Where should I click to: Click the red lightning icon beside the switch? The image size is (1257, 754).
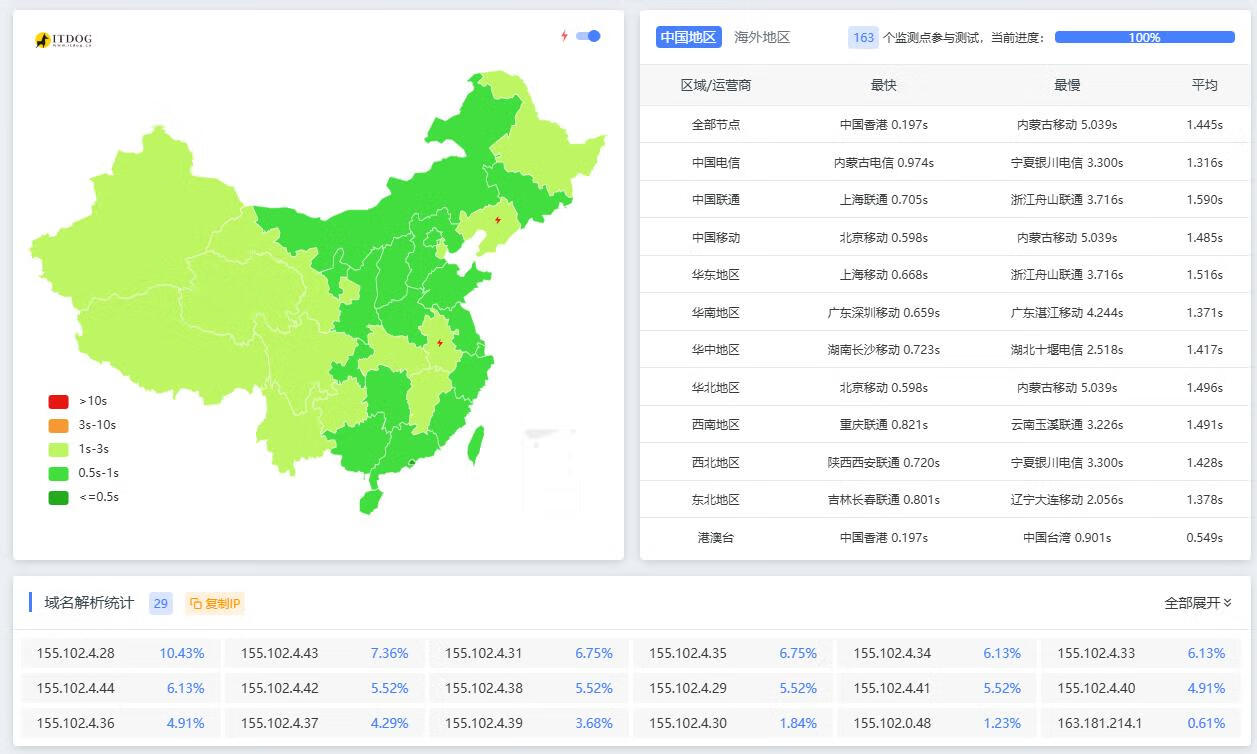564,36
